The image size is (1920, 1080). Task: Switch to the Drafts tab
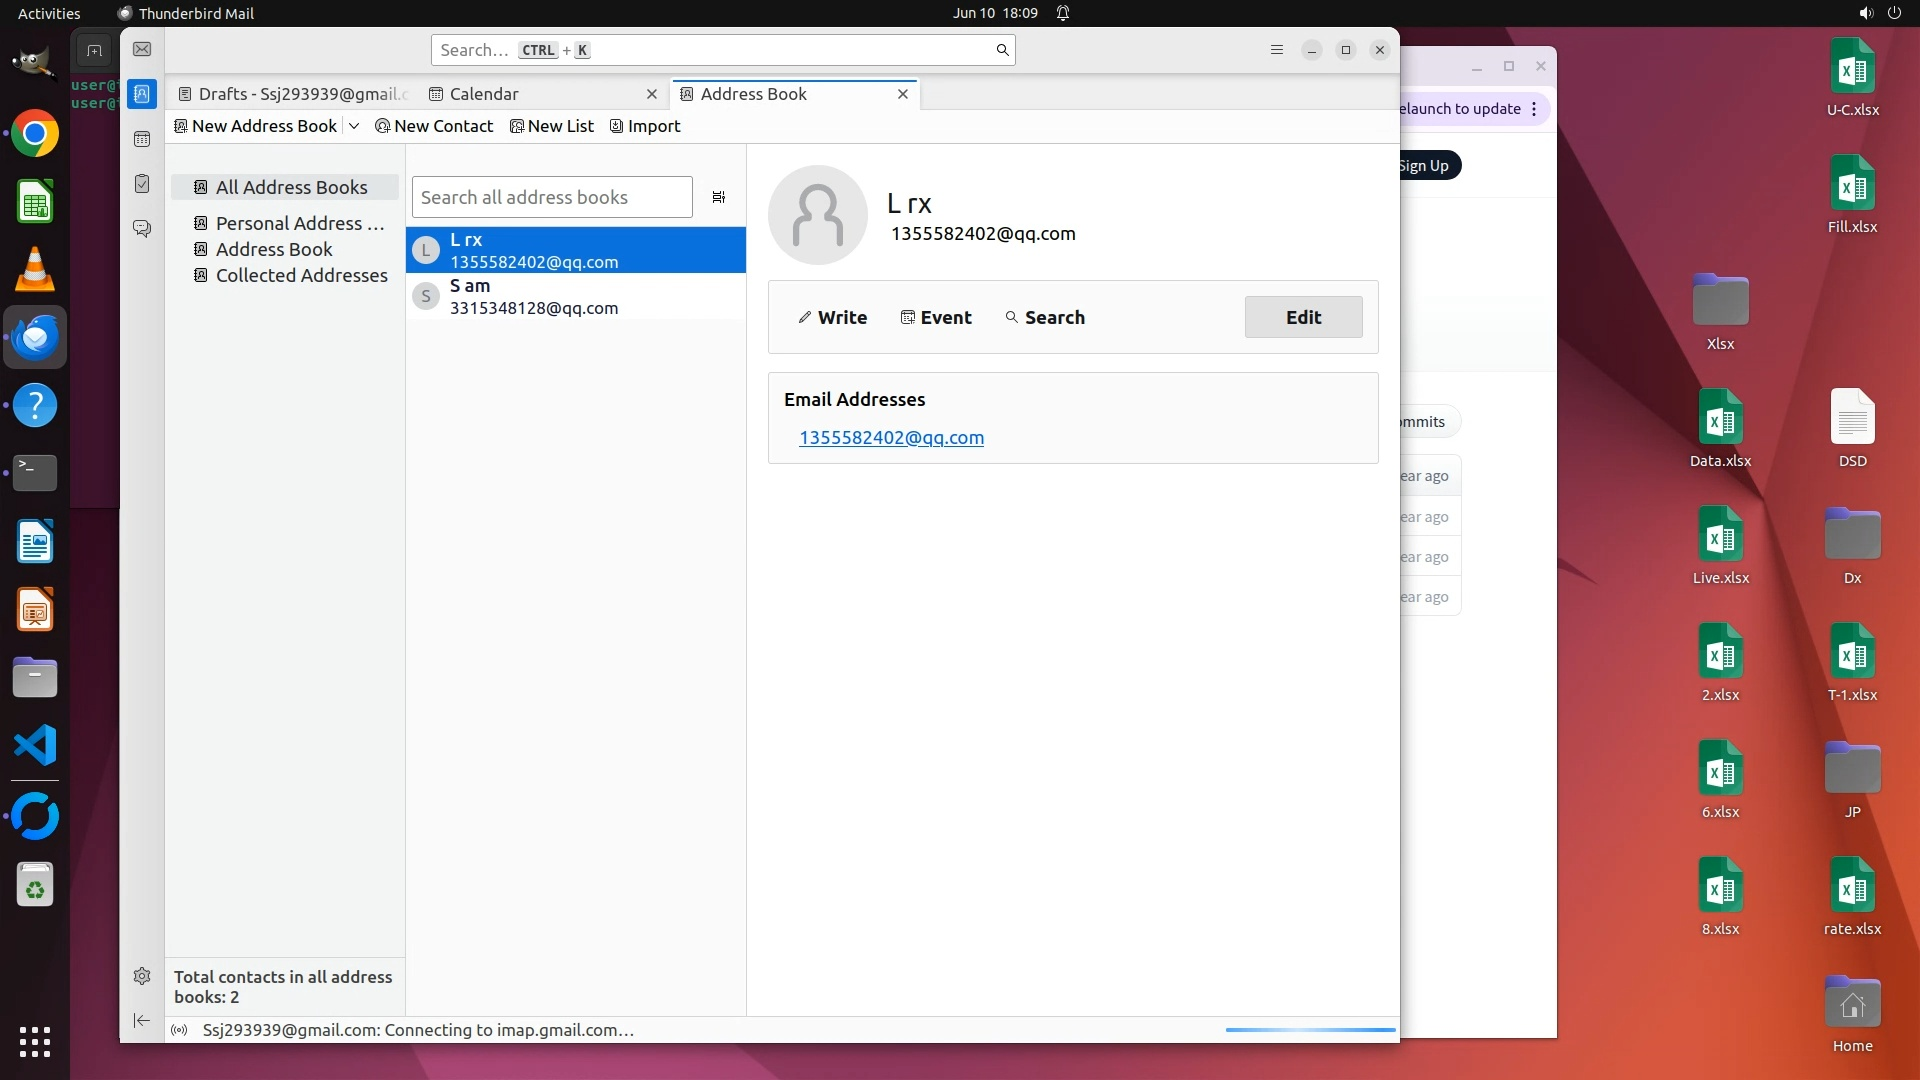click(295, 94)
